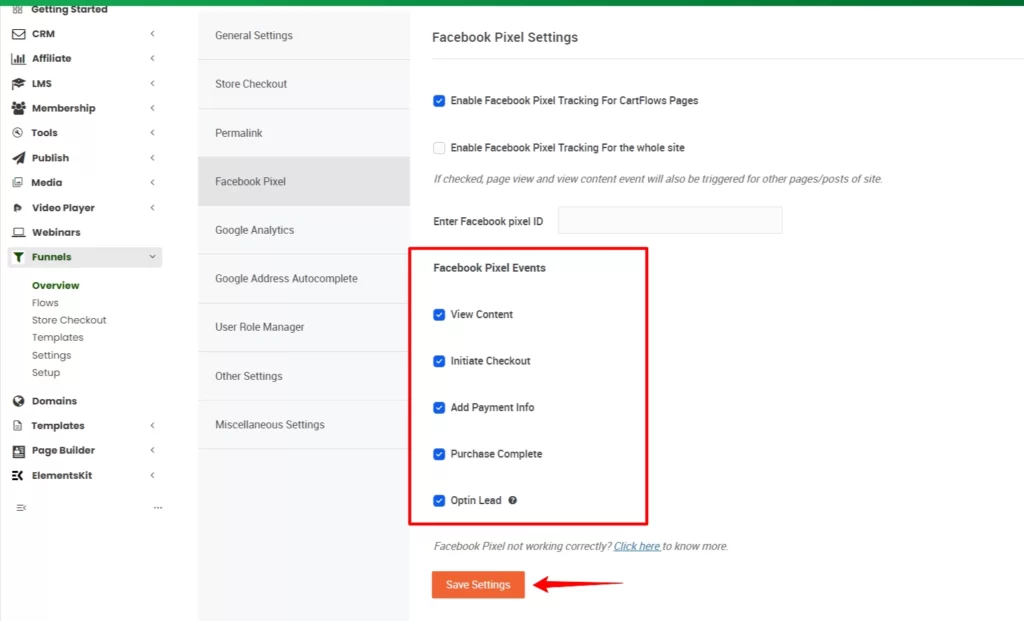Click the Membership people icon
The image size is (1024, 621).
coord(18,108)
